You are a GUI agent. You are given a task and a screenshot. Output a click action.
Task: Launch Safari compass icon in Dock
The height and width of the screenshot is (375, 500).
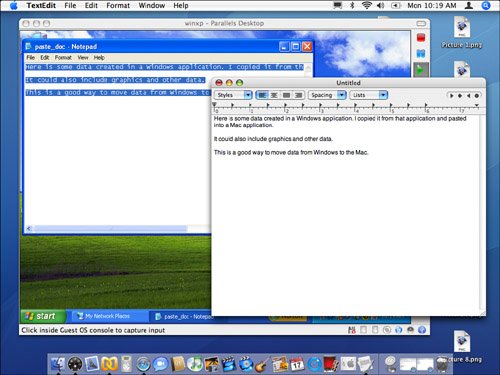(x=143, y=364)
